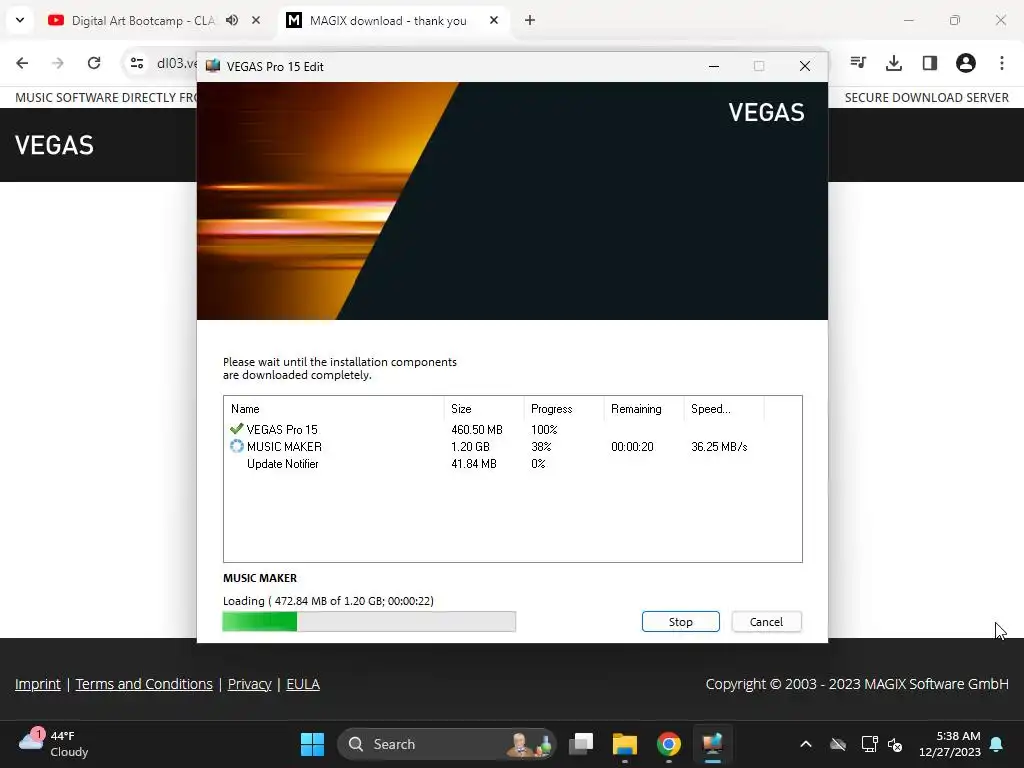Open the muted volume tray icon
Viewport: 1024px width, 768px height.
pos(895,744)
